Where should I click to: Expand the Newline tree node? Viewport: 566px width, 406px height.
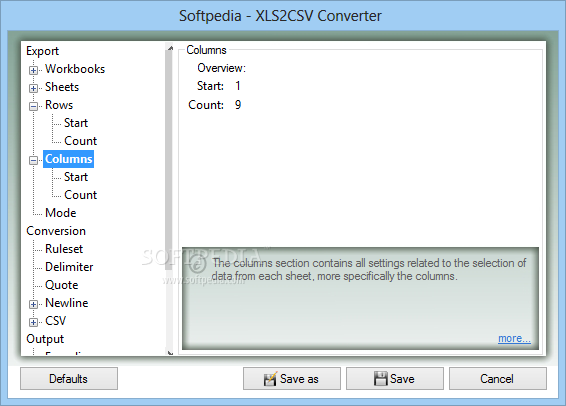(x=33, y=304)
